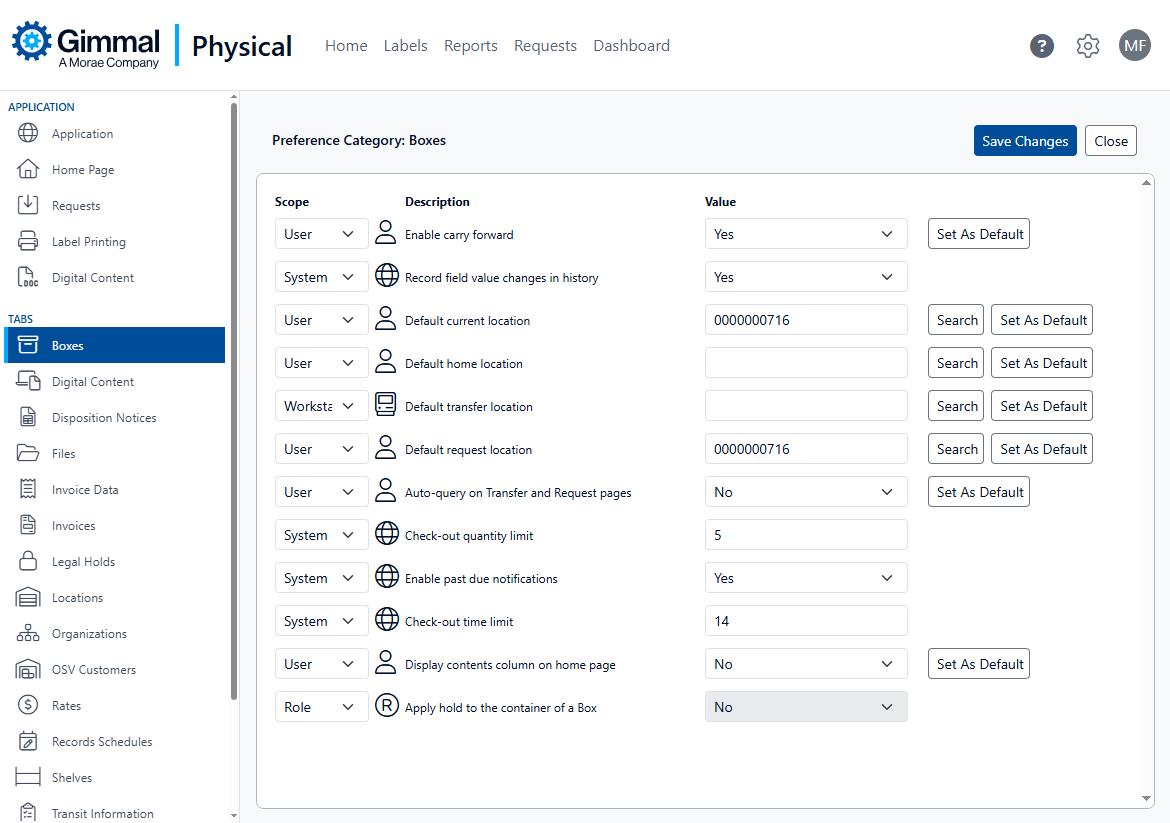Open Auto-query on Transfer and Request dropdown
This screenshot has width=1170, height=823.
tap(805, 492)
